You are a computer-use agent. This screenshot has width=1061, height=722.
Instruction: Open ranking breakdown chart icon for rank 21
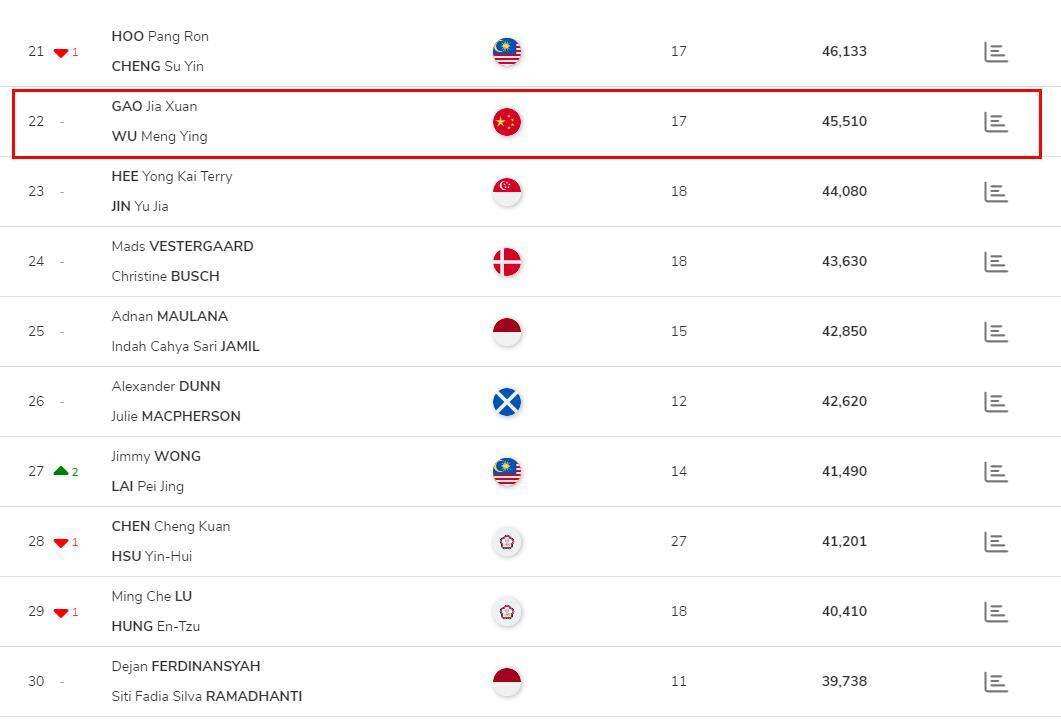click(995, 52)
